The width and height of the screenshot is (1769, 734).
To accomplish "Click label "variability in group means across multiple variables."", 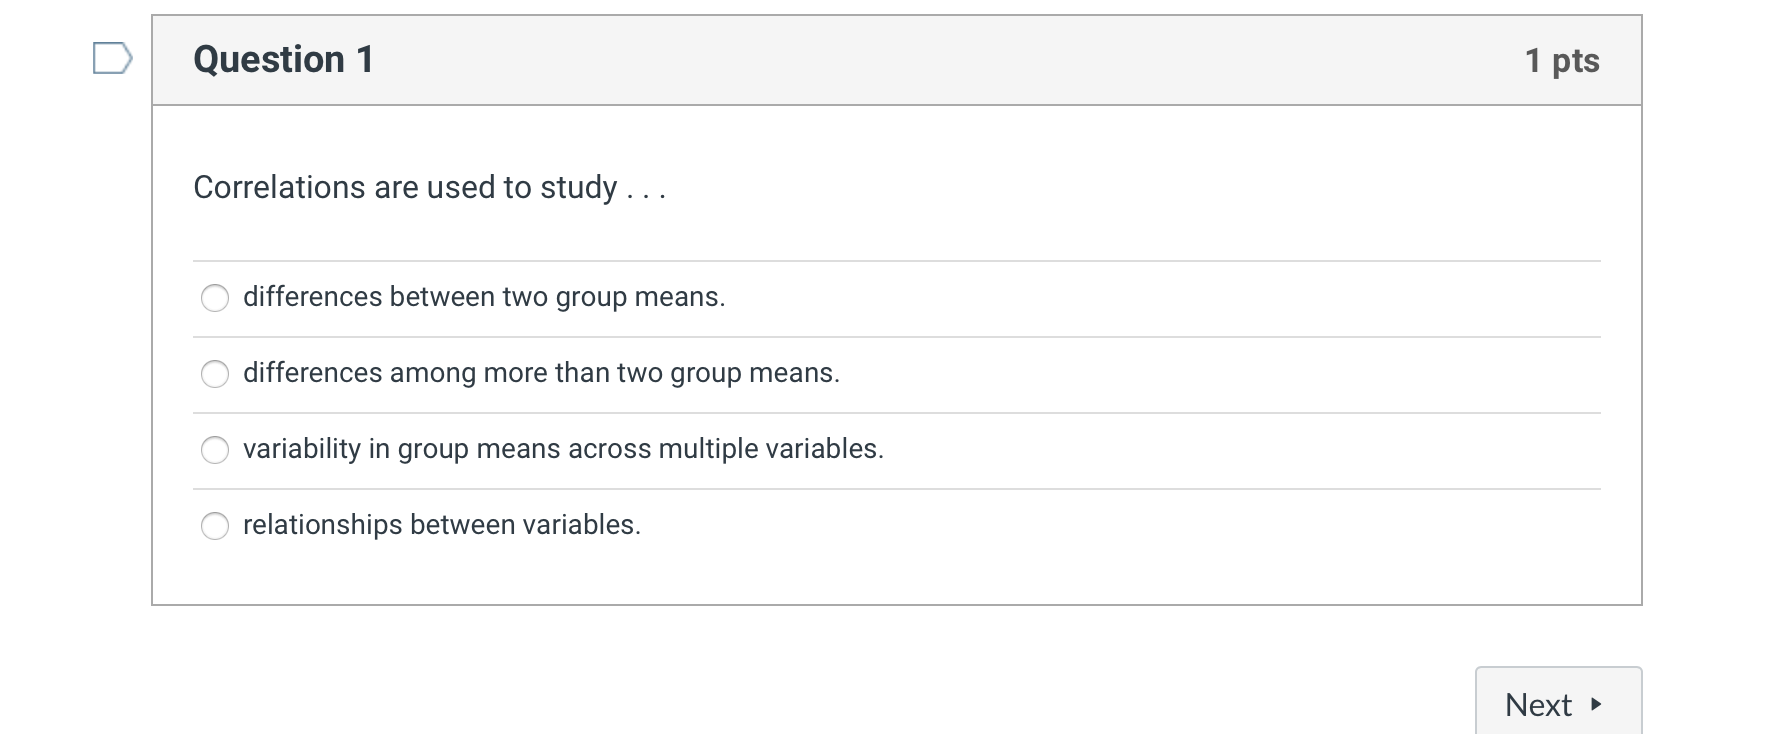I will point(563,449).
